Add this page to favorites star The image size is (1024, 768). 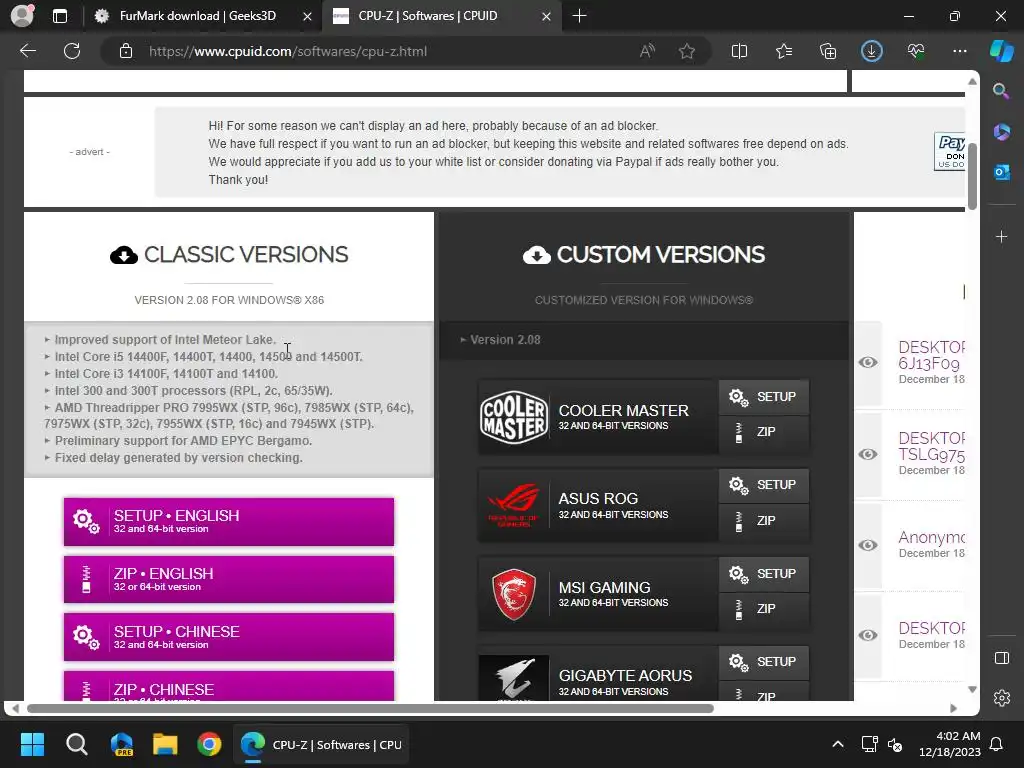pyautogui.click(x=686, y=51)
